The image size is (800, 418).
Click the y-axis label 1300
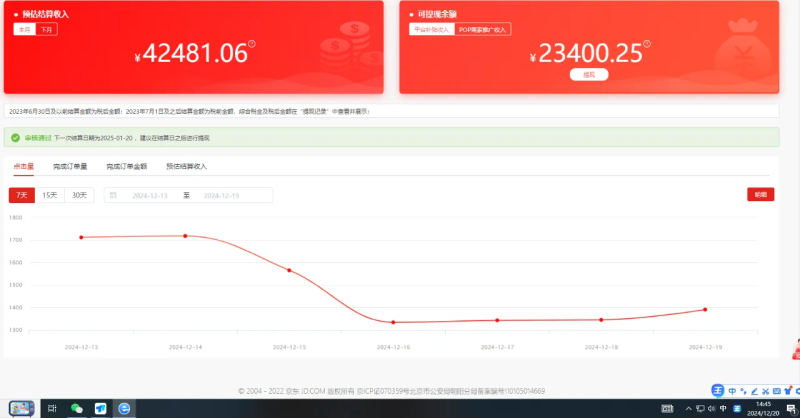point(16,330)
